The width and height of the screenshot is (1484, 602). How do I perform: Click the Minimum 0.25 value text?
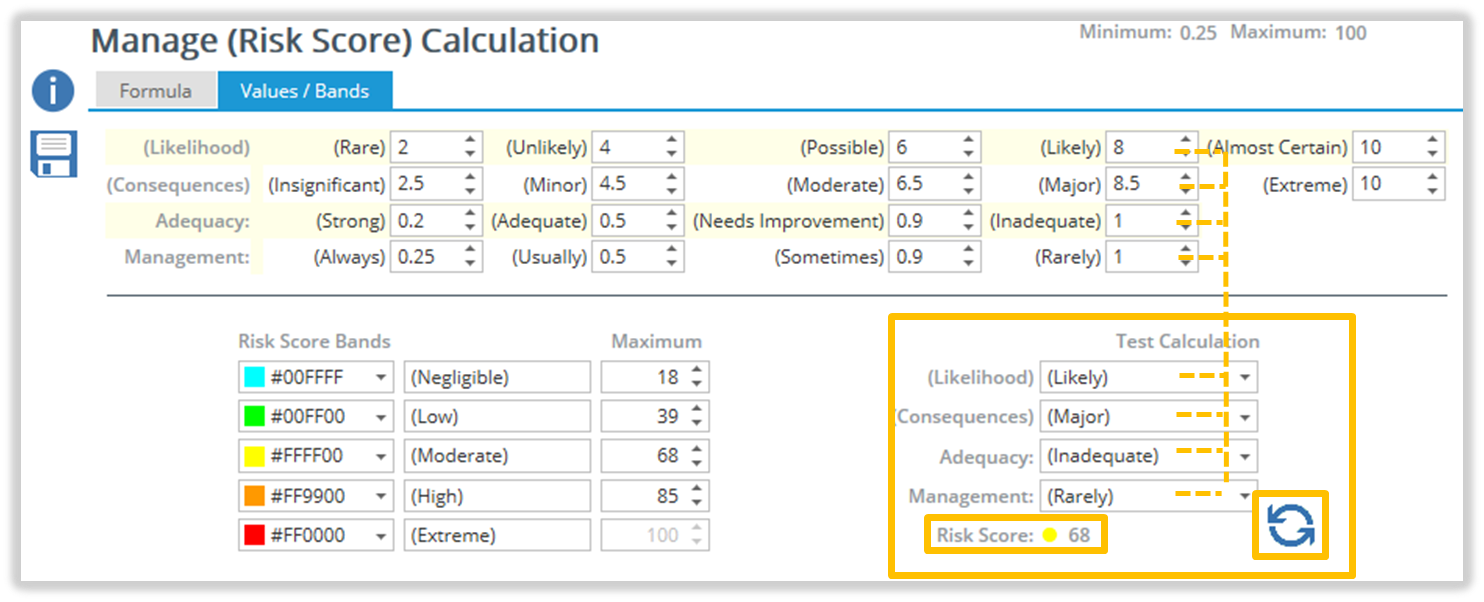pos(1198,33)
